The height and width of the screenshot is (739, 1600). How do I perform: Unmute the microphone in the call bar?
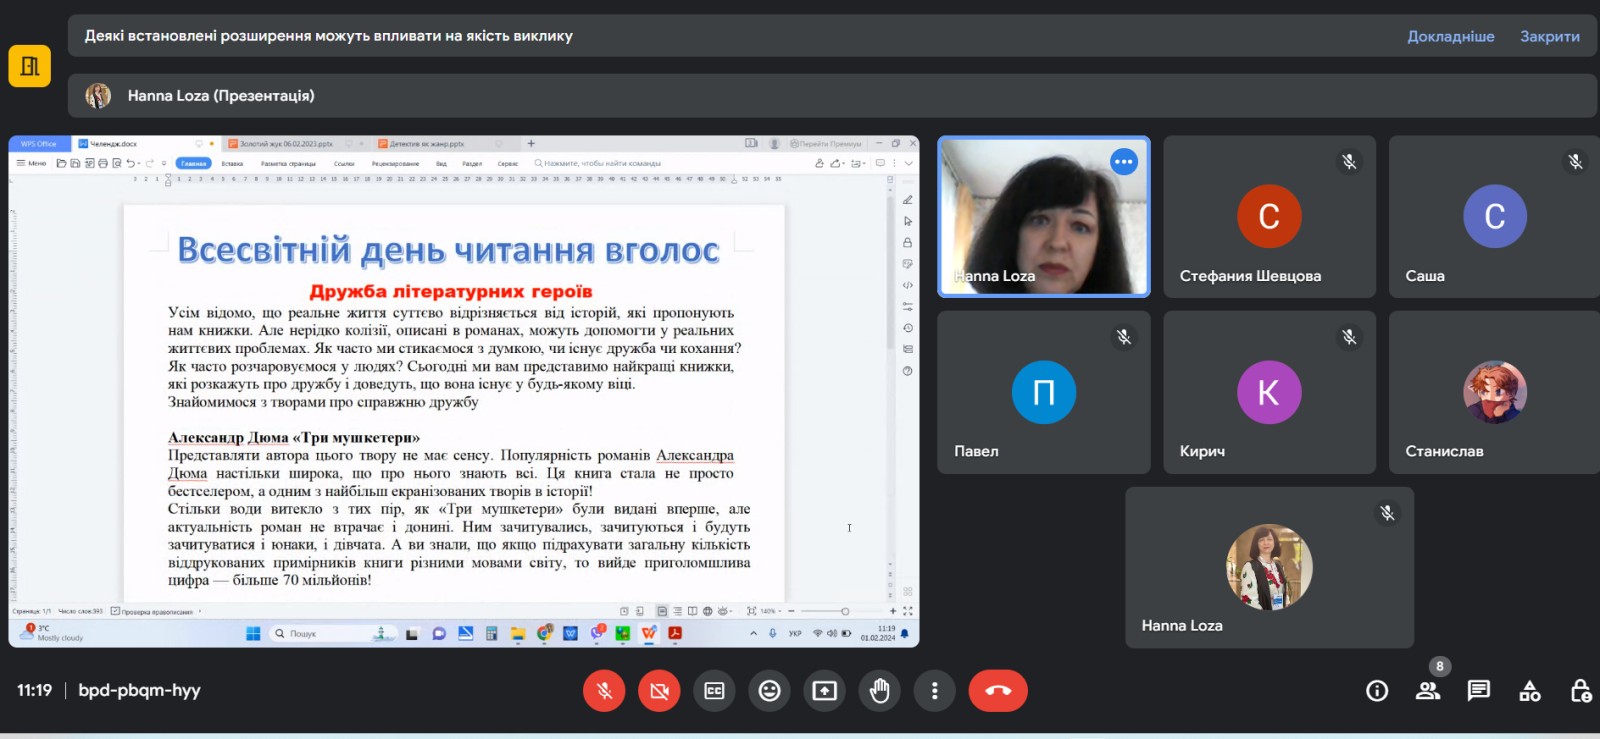coord(604,691)
